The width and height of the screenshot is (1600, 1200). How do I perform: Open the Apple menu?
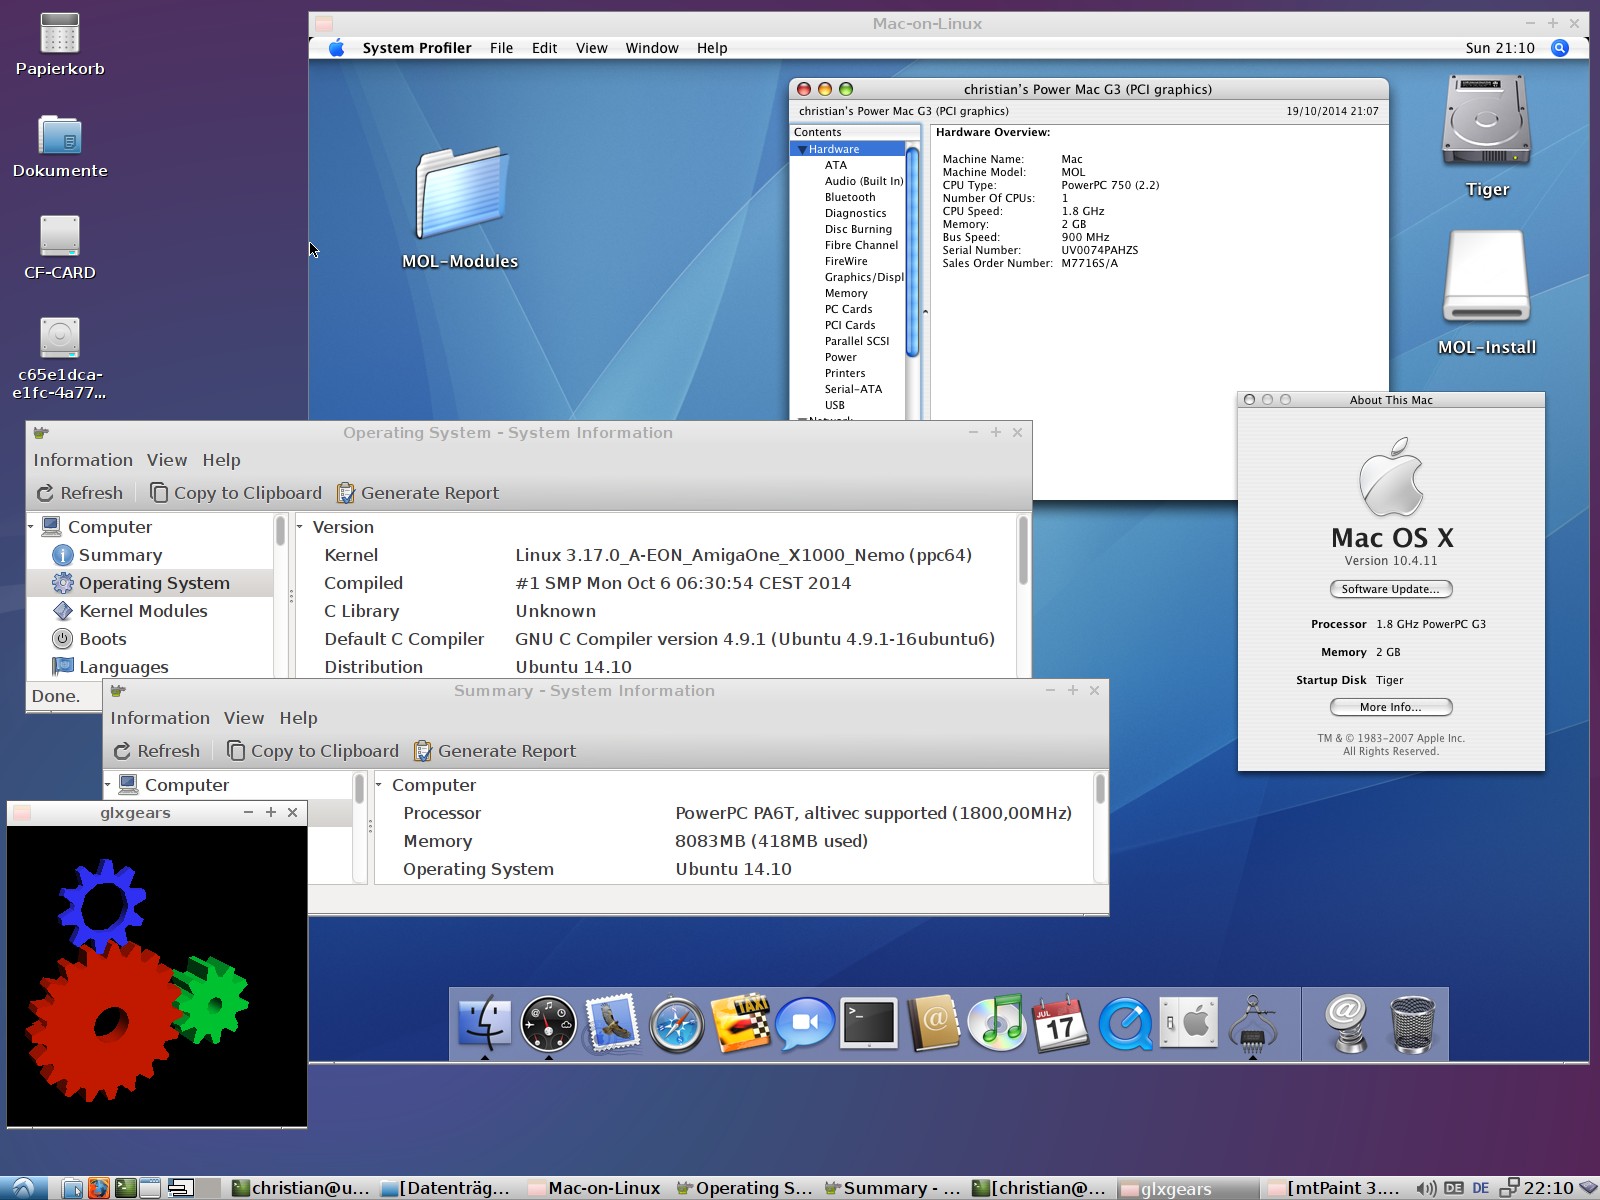coord(337,48)
